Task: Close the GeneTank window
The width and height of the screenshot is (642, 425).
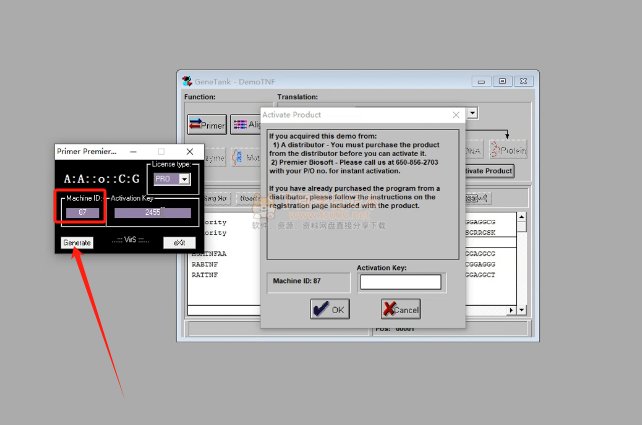Action: [523, 81]
